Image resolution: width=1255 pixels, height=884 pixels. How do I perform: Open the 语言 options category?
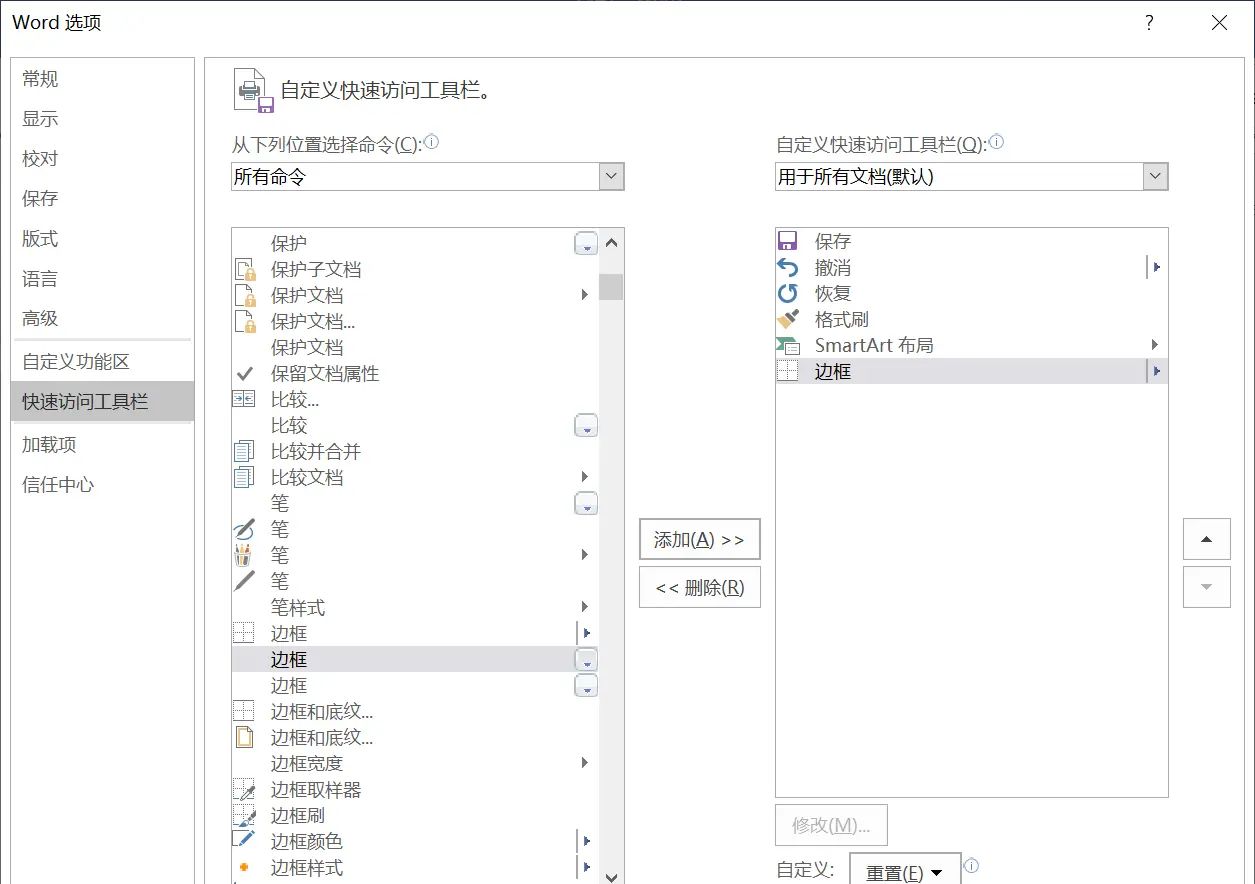(x=102, y=279)
